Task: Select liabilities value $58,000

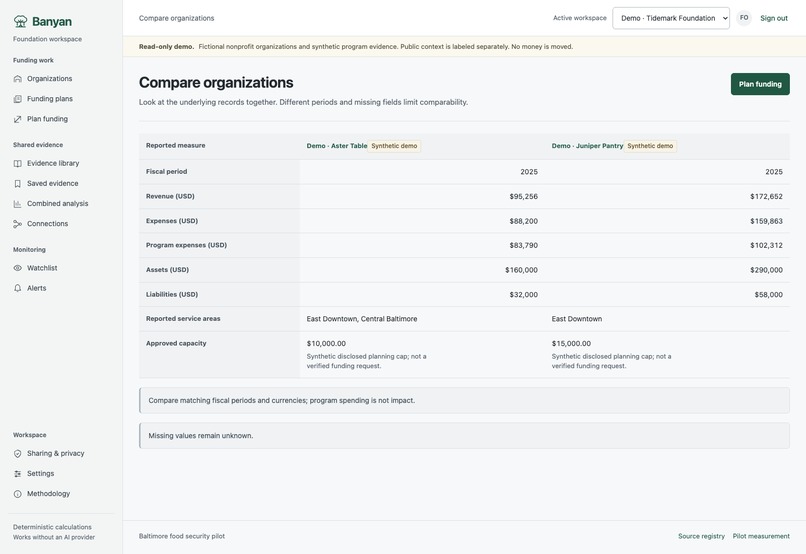Action: coord(768,294)
